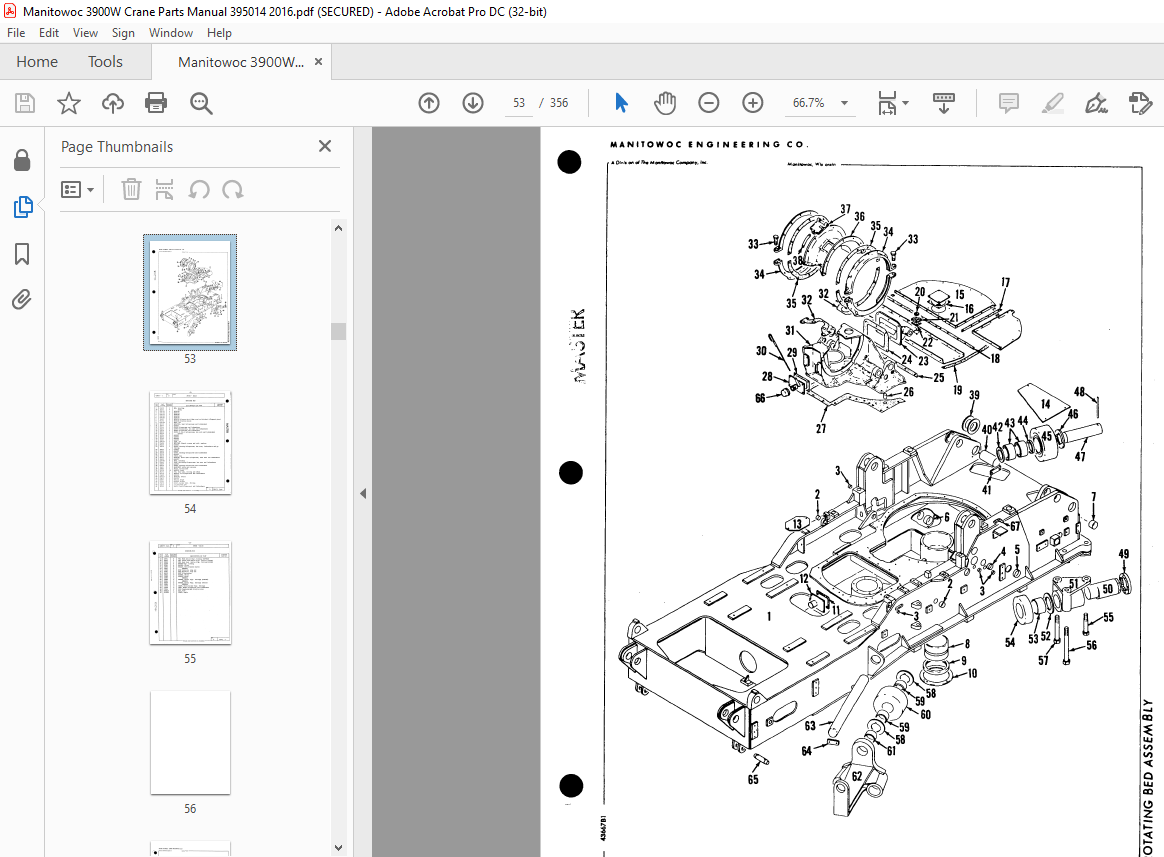Choose the Selection arrow tool
Screen dimensions: 1164x857
coord(621,102)
